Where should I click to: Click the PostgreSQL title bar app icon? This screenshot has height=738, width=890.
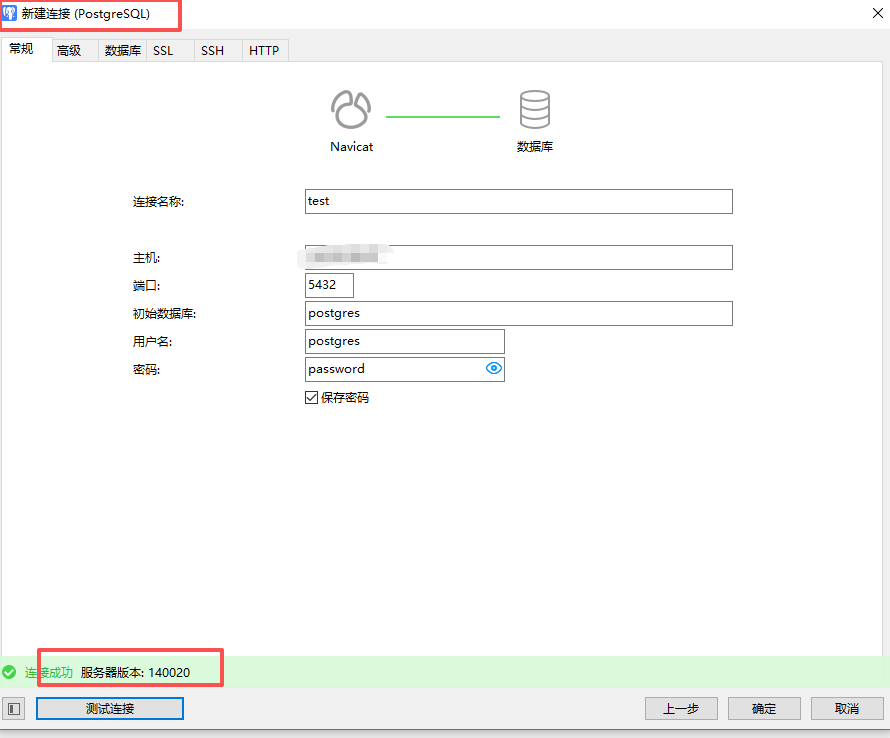pos(10,13)
